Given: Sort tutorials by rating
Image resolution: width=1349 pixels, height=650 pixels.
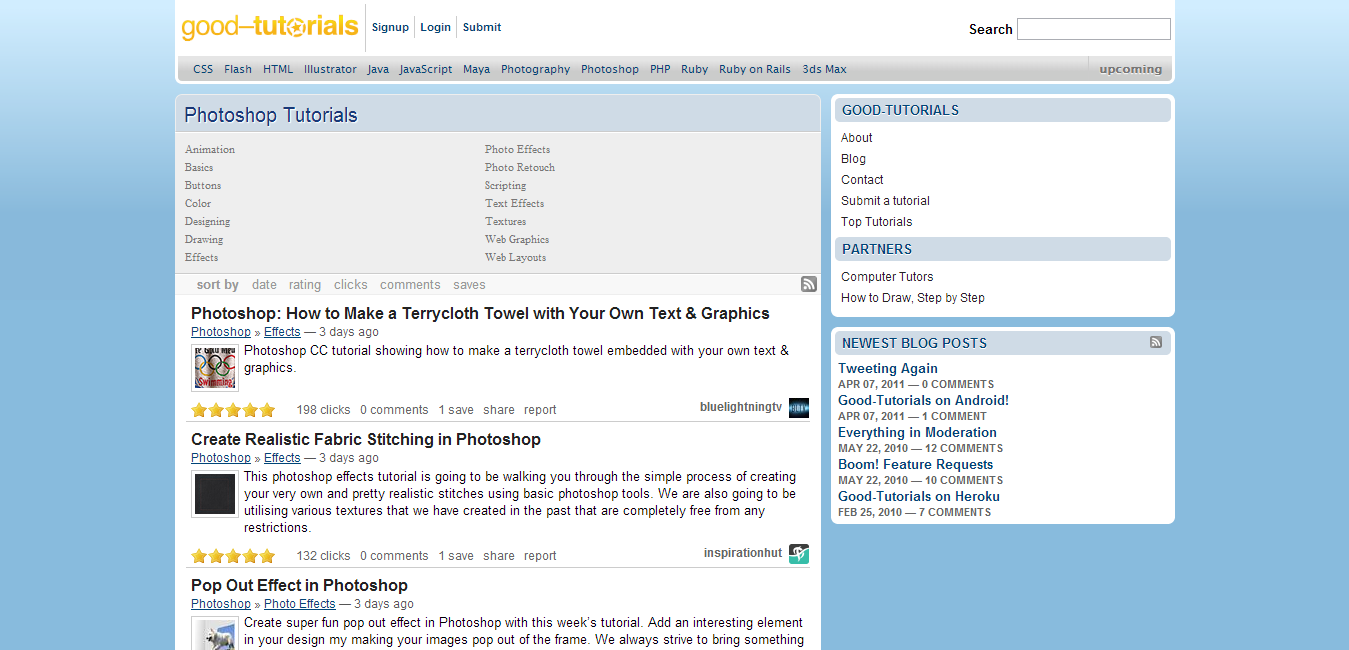Looking at the screenshot, I should click(305, 285).
